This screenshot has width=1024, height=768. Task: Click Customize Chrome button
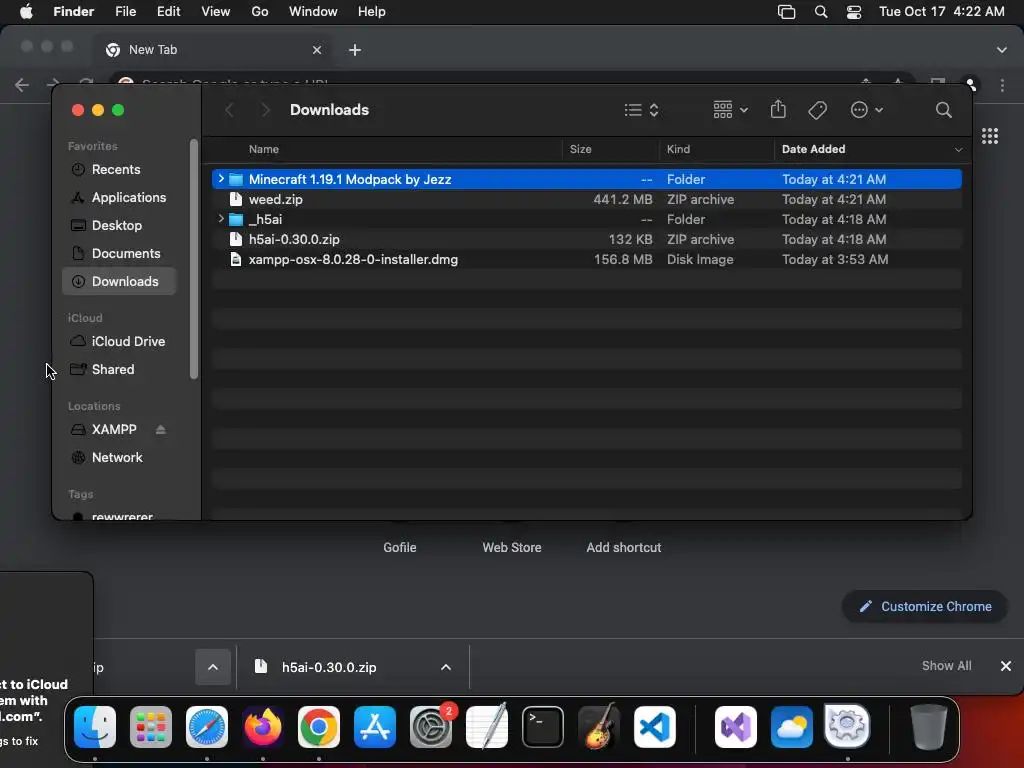point(925,607)
